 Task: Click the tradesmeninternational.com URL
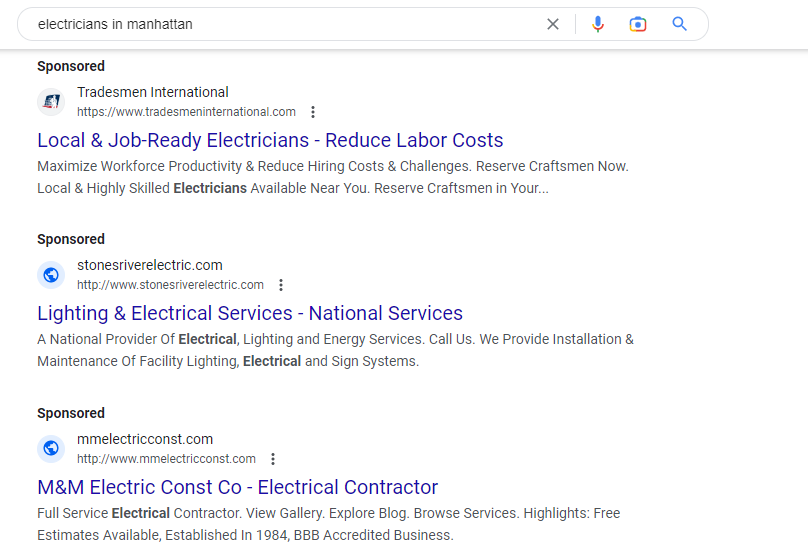point(186,112)
